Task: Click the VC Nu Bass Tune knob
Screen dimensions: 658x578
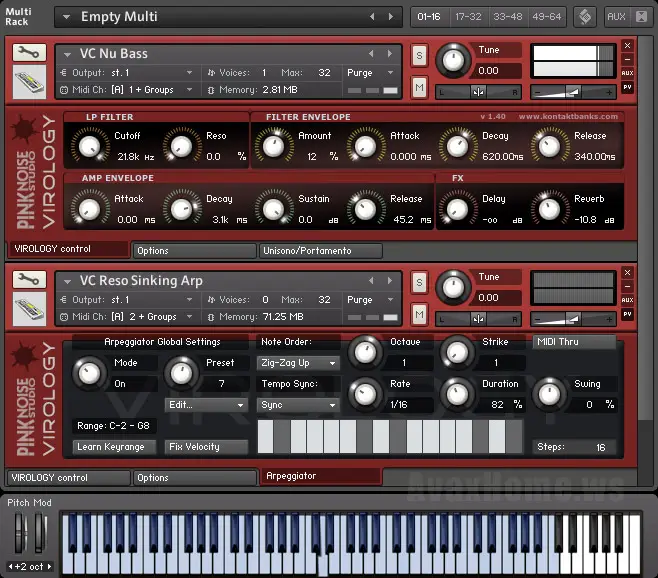Action: coord(453,60)
